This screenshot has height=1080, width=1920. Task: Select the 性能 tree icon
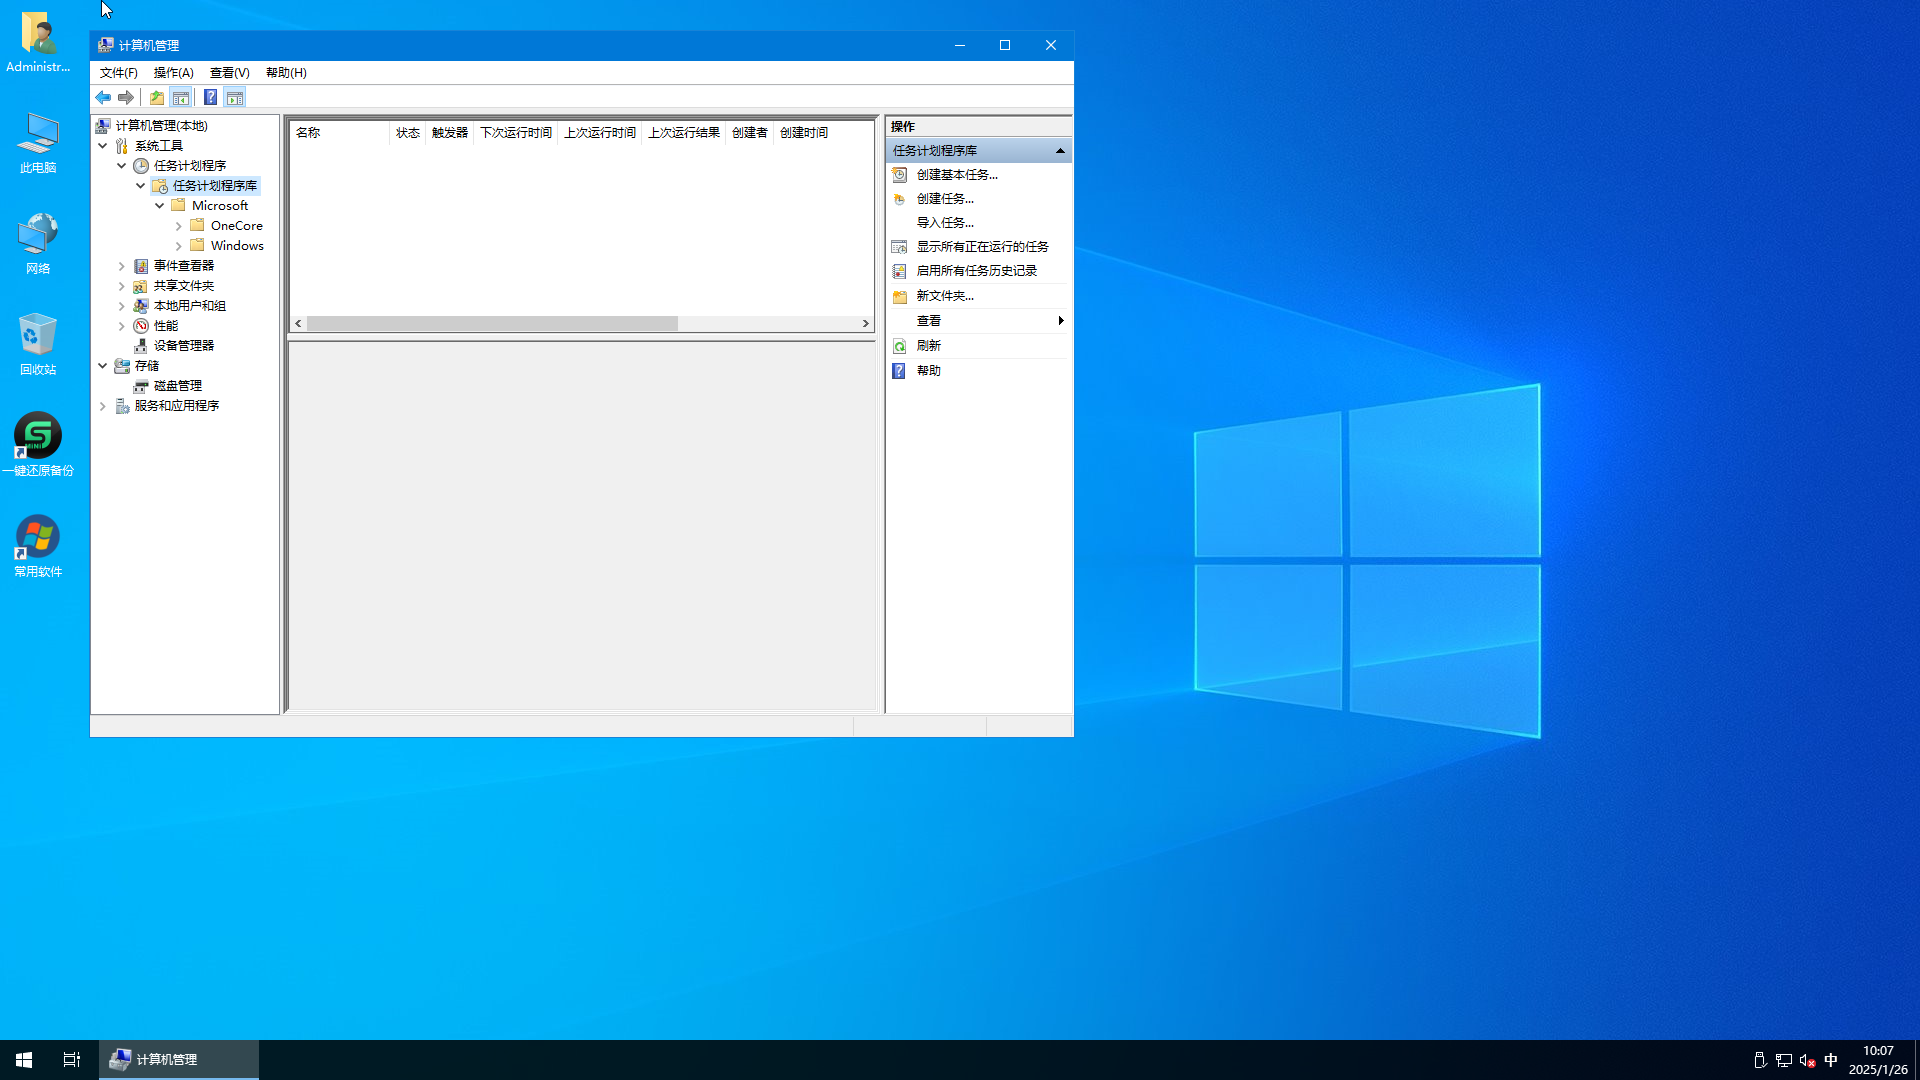click(x=141, y=326)
